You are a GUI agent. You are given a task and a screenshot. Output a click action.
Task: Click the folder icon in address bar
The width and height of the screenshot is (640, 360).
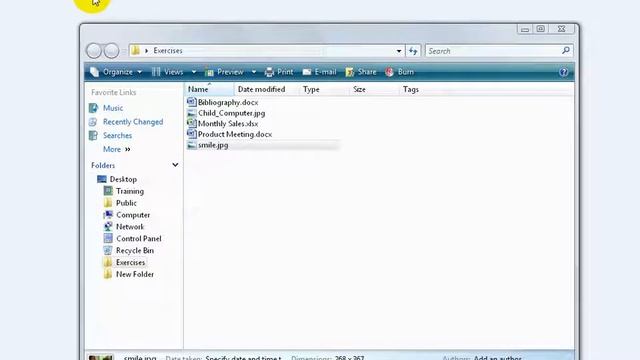tap(136, 50)
